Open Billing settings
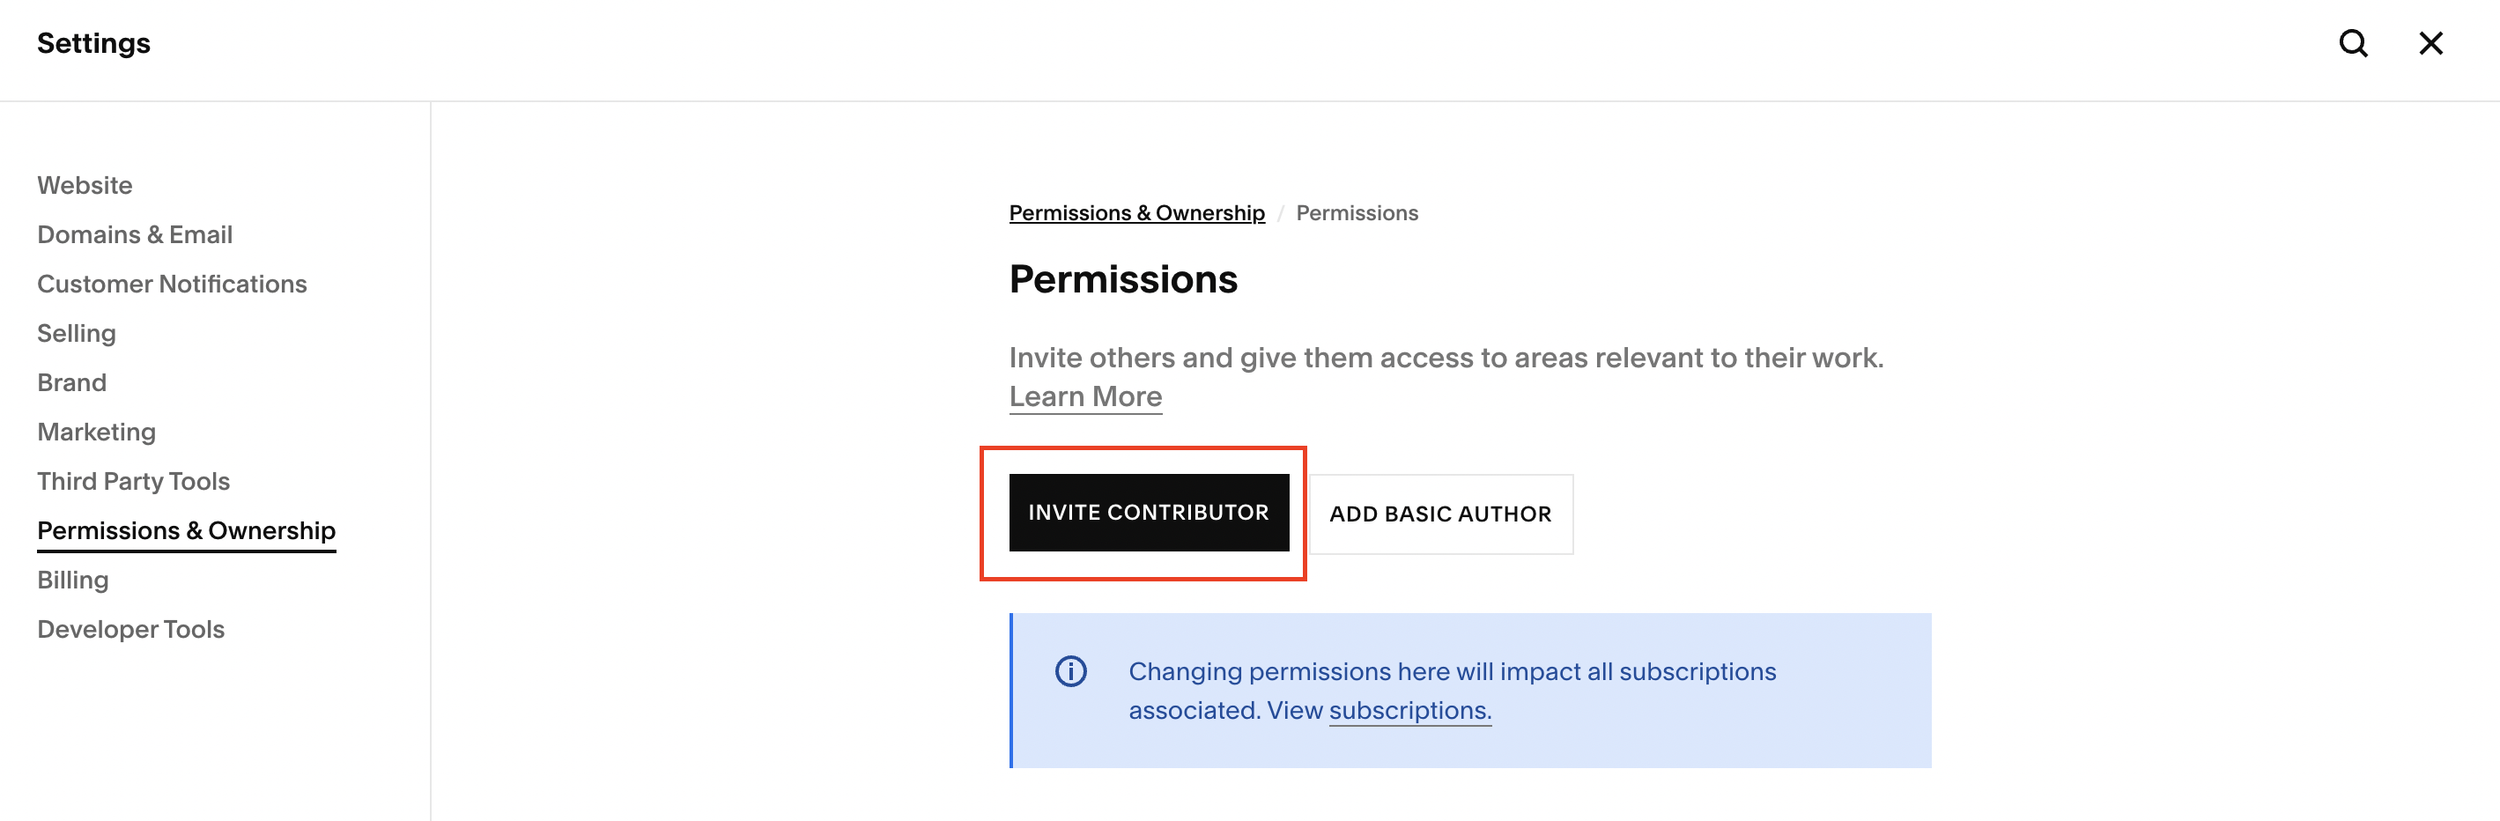Screen dimensions: 2500x821 [73, 580]
